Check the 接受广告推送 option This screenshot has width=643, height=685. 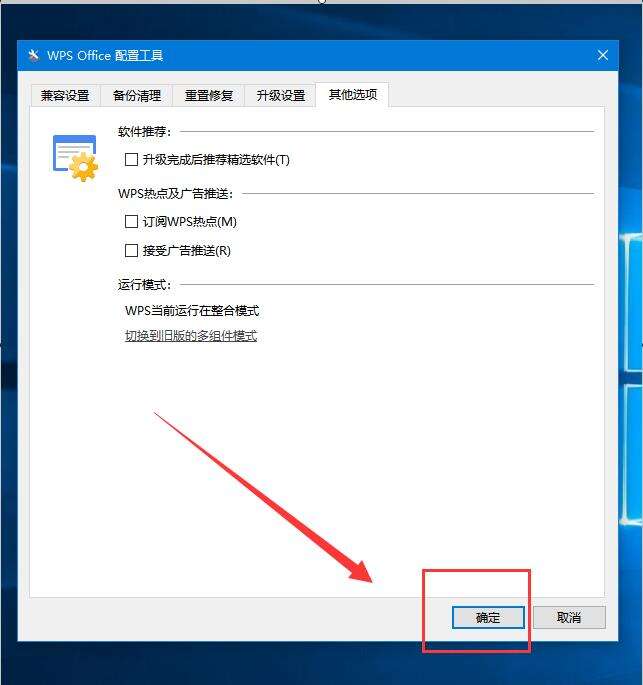[x=131, y=251]
